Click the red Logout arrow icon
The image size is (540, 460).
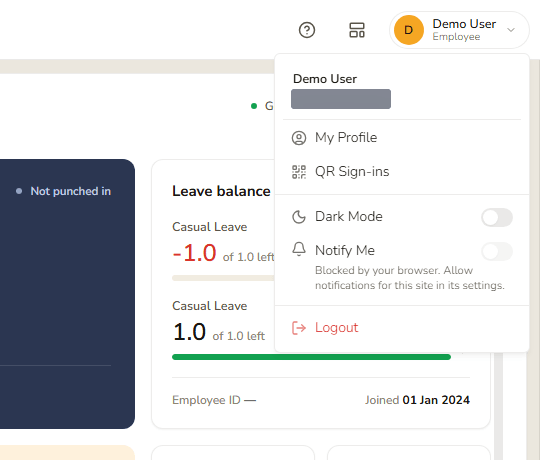(299, 328)
